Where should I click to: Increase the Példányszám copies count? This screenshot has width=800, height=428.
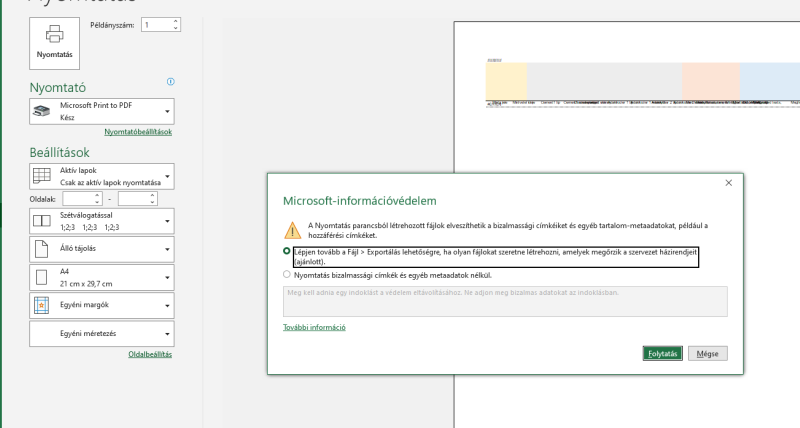[x=176, y=21]
